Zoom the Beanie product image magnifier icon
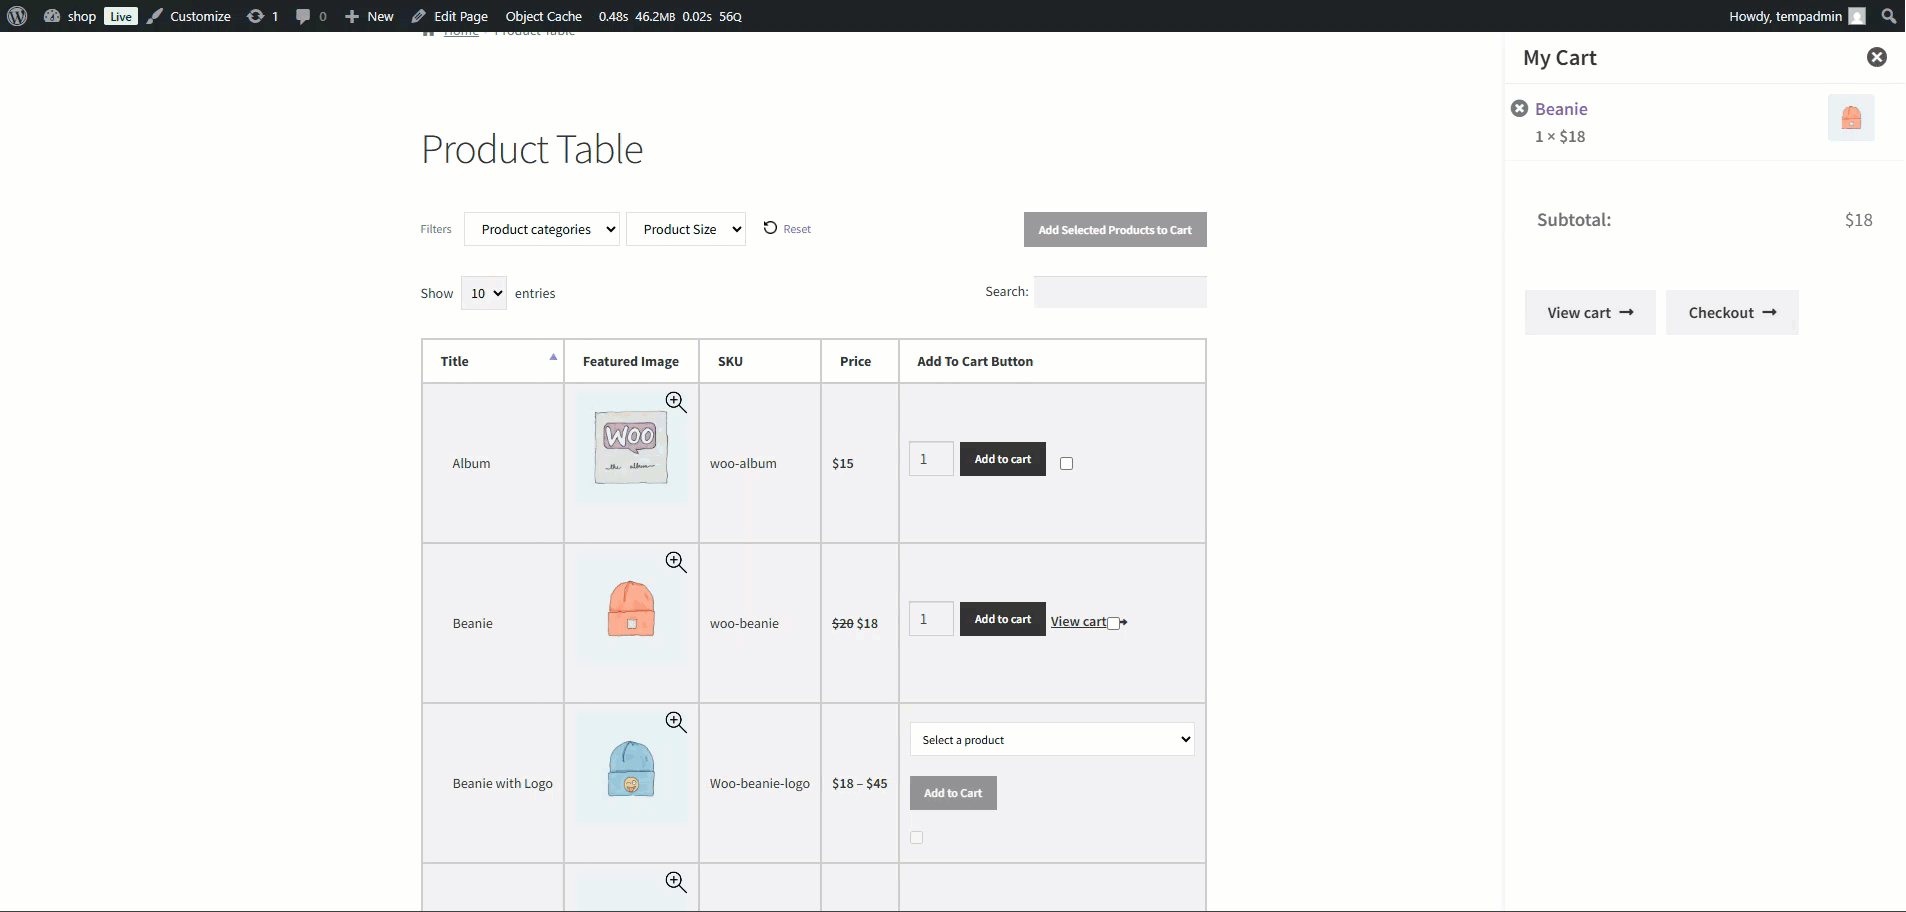1906x912 pixels. click(676, 562)
